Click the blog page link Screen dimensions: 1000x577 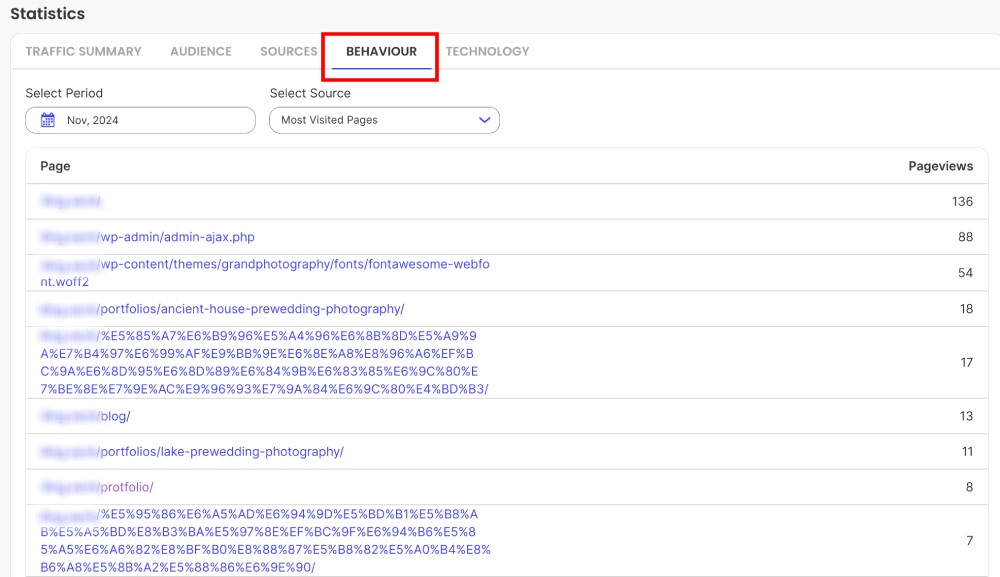pyautogui.click(x=110, y=416)
